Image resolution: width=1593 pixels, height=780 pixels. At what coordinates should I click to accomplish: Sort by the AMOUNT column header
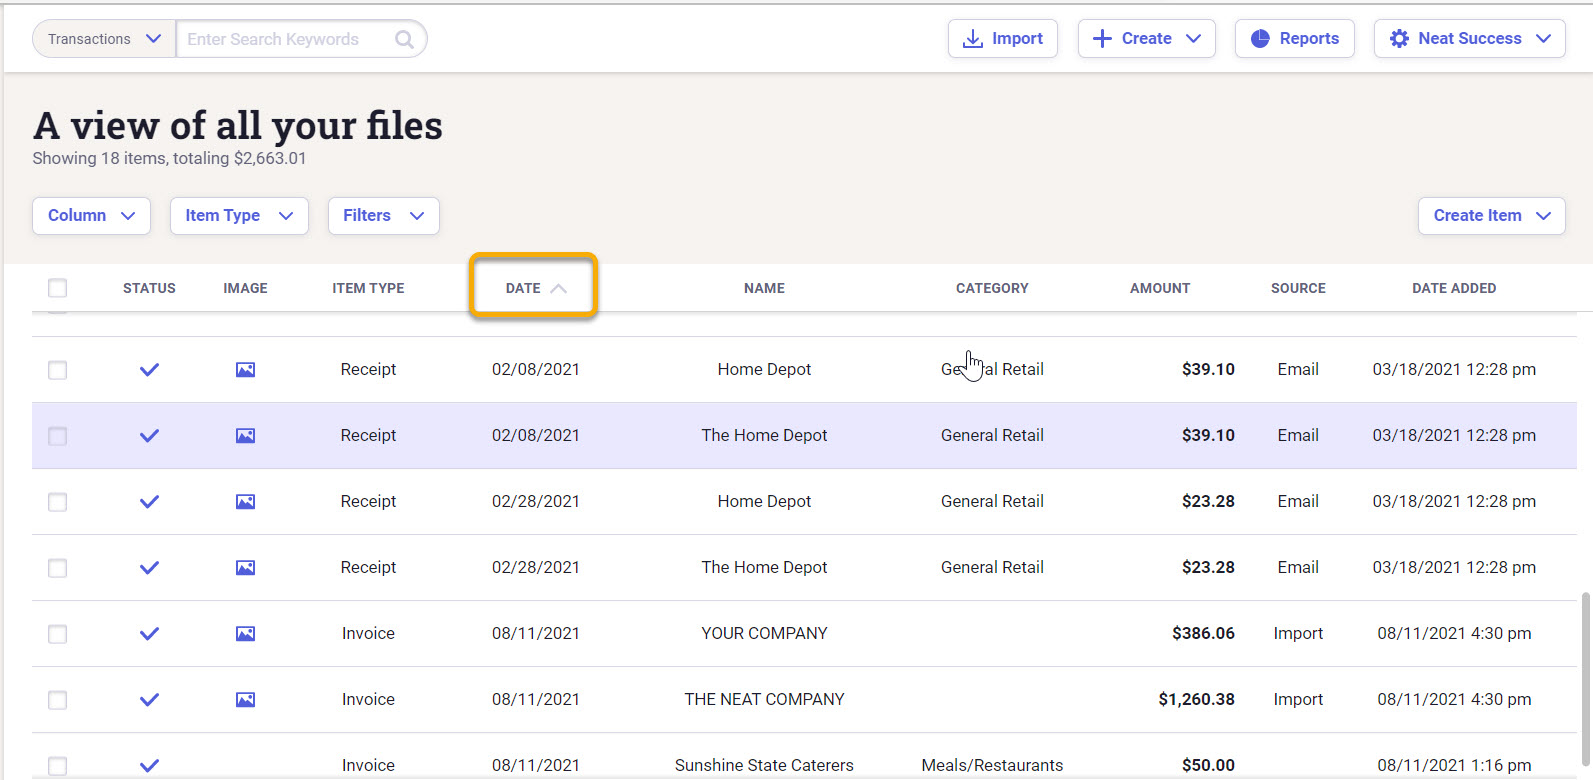(1160, 288)
